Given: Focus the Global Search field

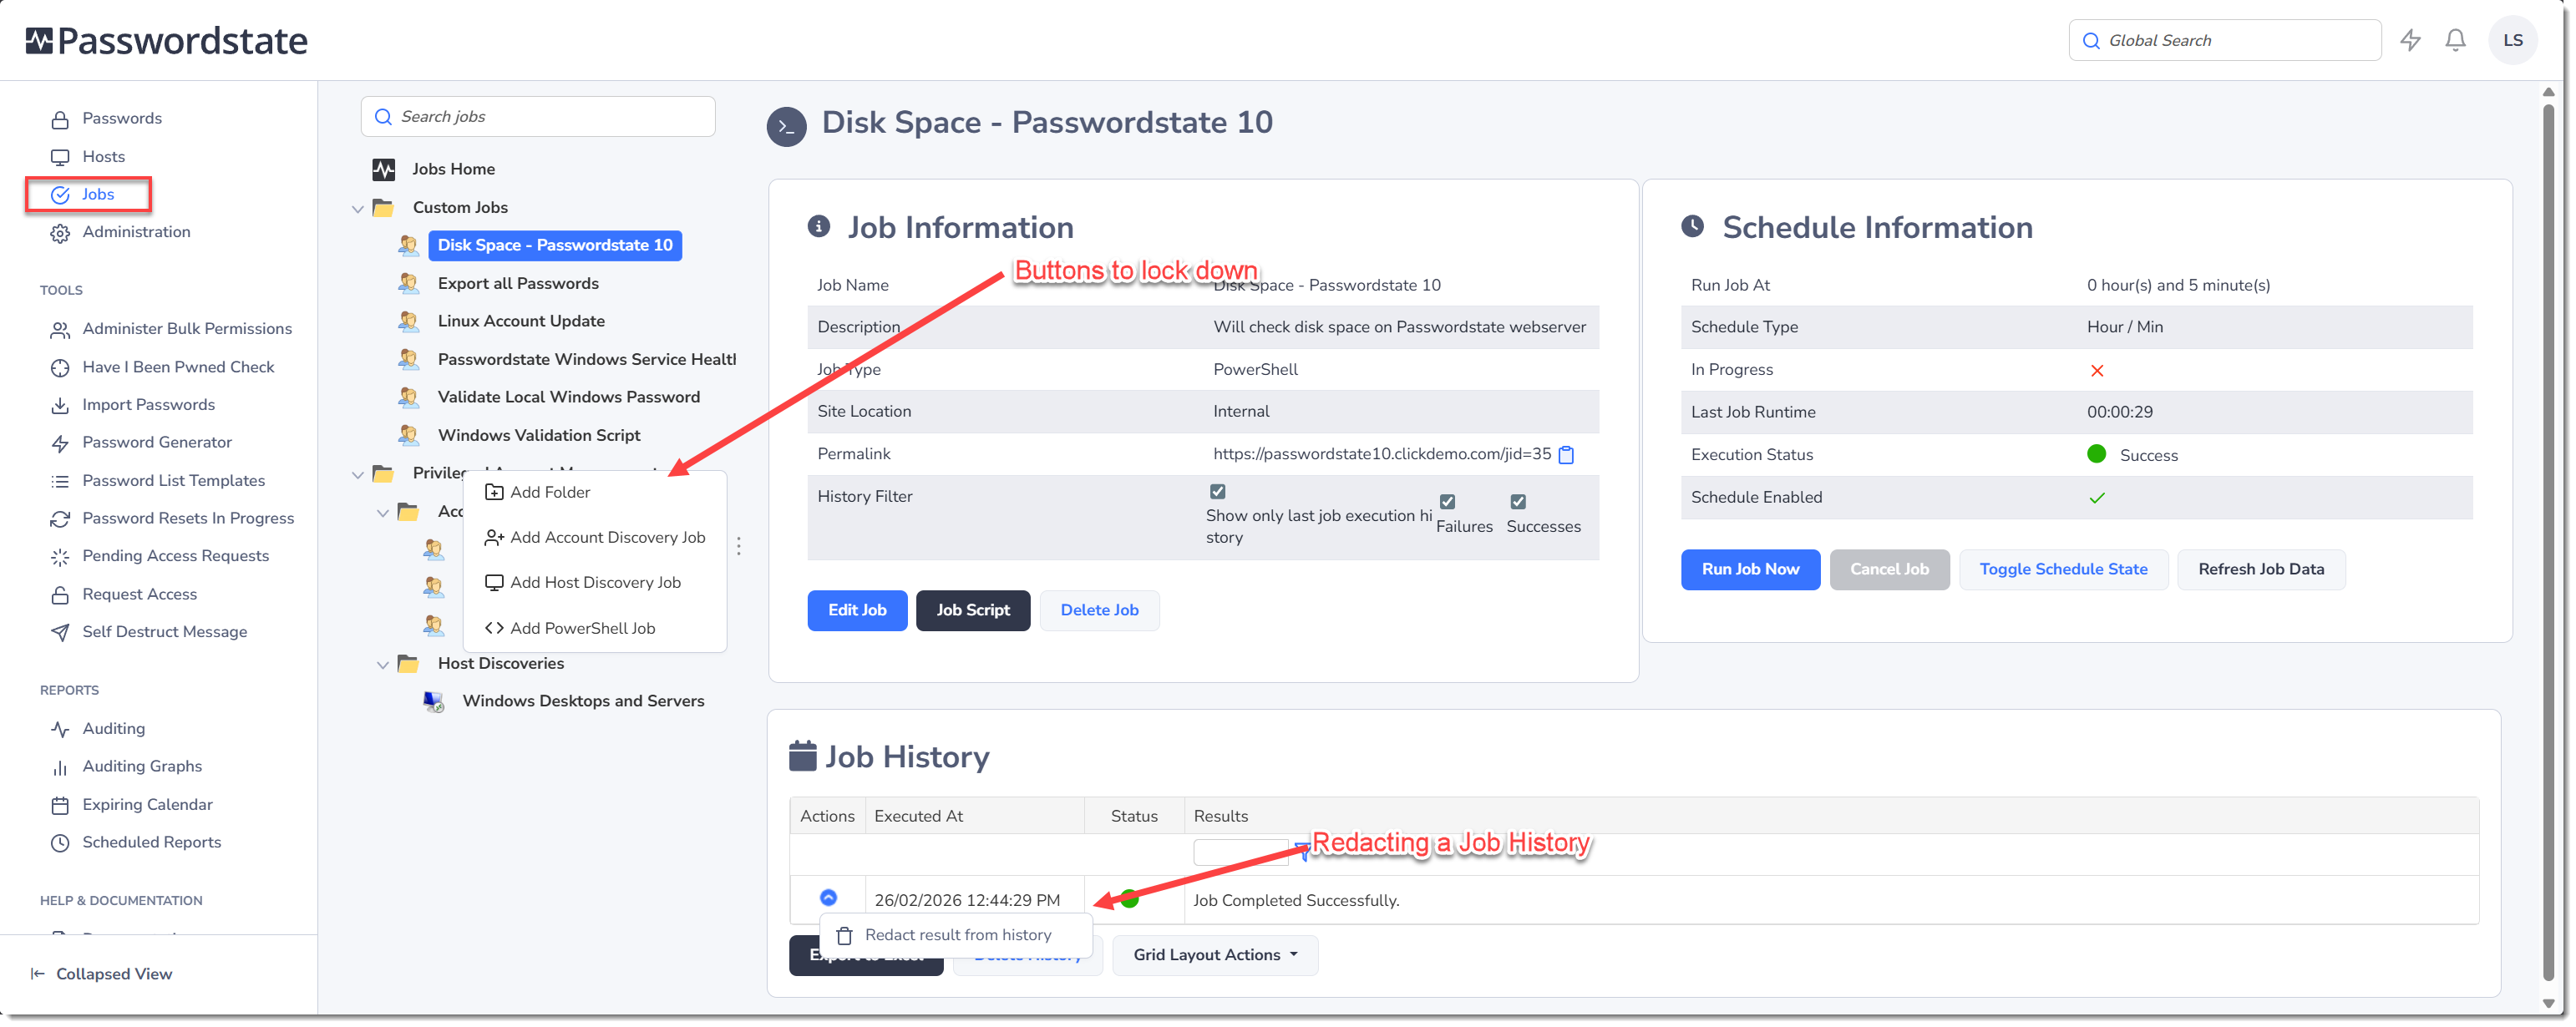Looking at the screenshot, I should [2224, 40].
